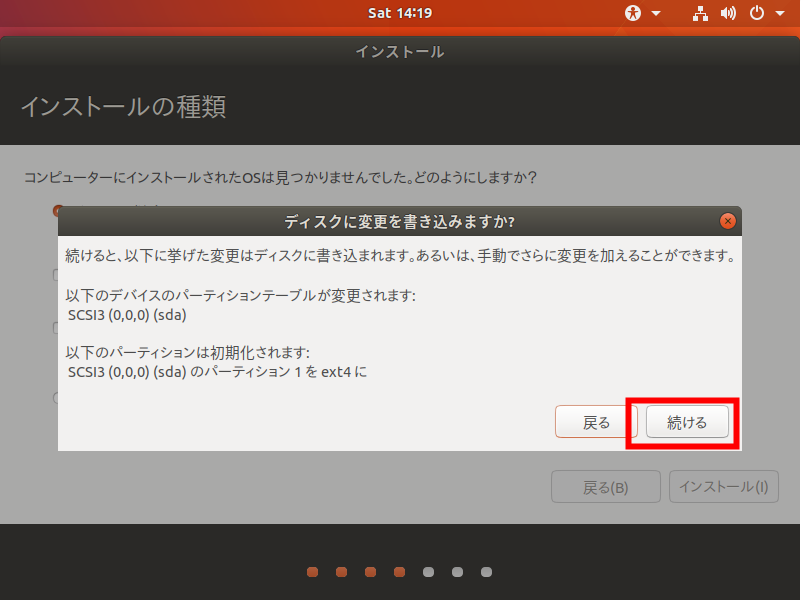Click the greyed 戻る(B) button
Screen dimensions: 801x600
click(x=605, y=487)
